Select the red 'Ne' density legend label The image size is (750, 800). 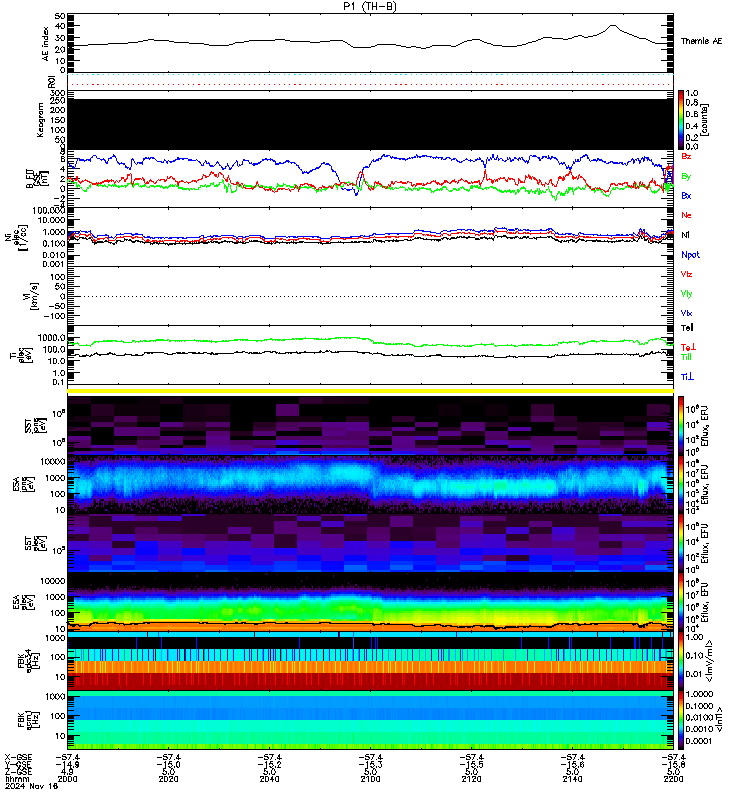[686, 215]
